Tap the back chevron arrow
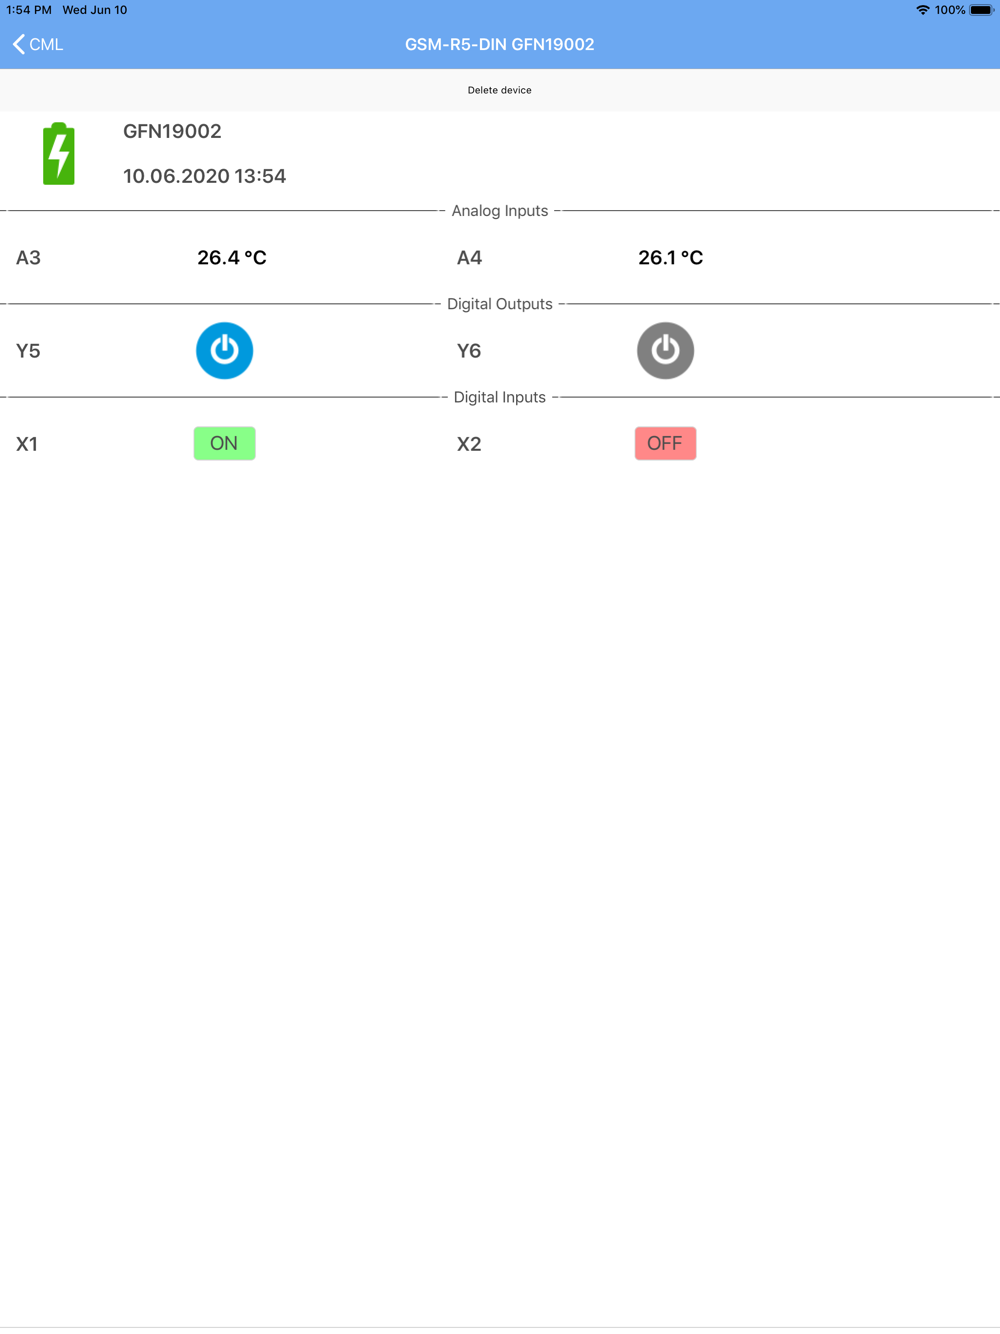Screen dimensions: 1000x1334 click(x=18, y=44)
